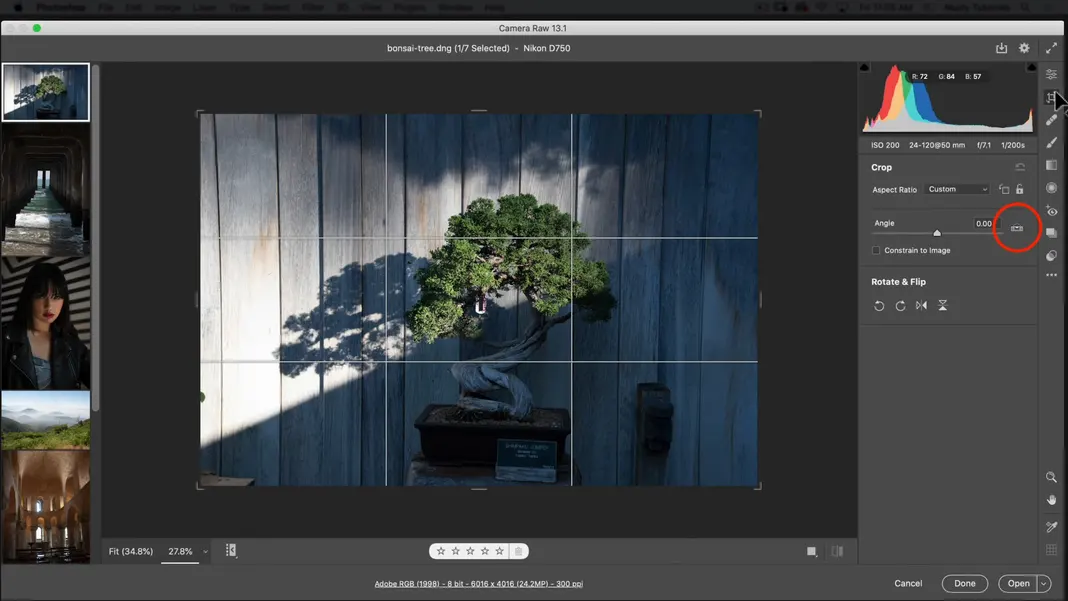
Task: Toggle the filmstrip panel visibility icon
Action: pyautogui.click(x=231, y=551)
